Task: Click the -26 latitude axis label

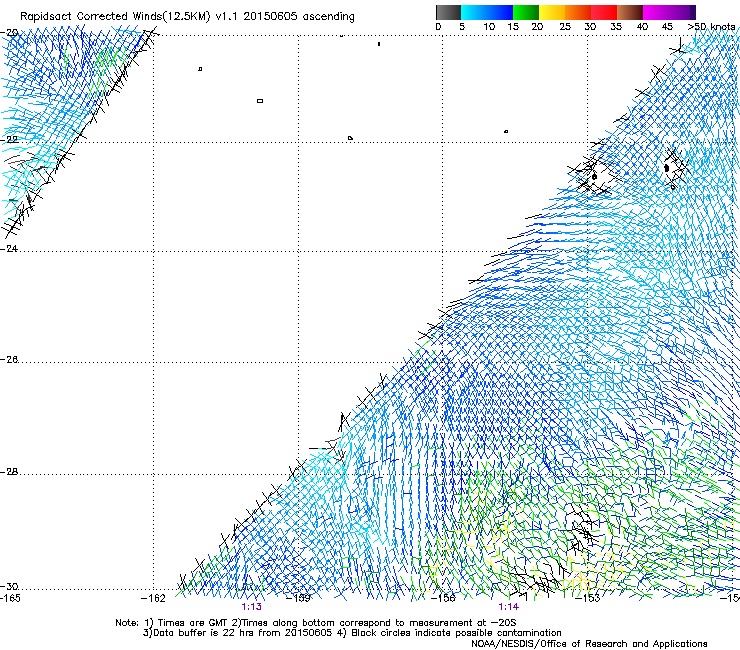Action: point(9,360)
